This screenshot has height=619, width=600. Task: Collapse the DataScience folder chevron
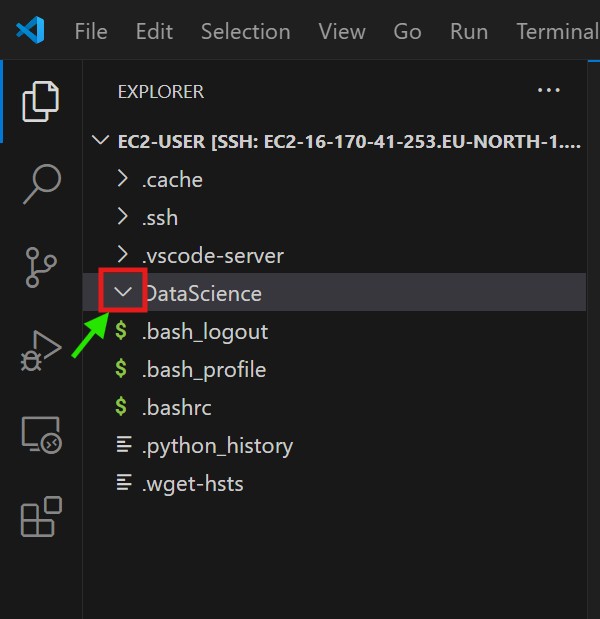coord(123,293)
